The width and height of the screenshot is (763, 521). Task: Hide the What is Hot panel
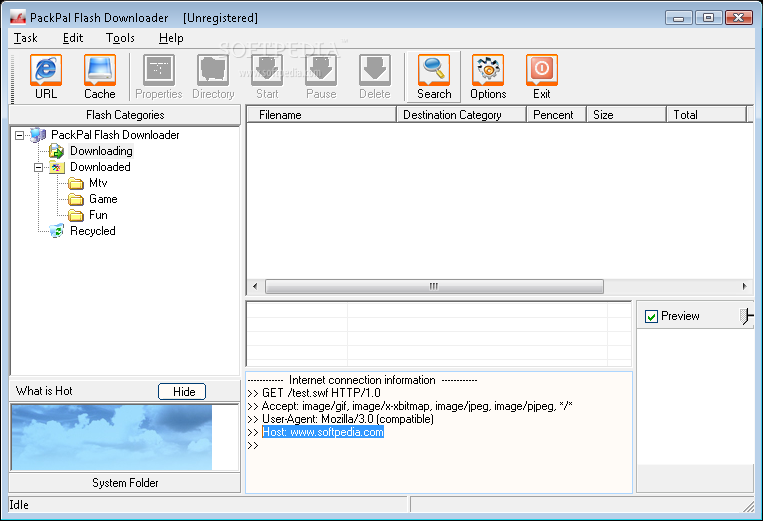point(182,392)
